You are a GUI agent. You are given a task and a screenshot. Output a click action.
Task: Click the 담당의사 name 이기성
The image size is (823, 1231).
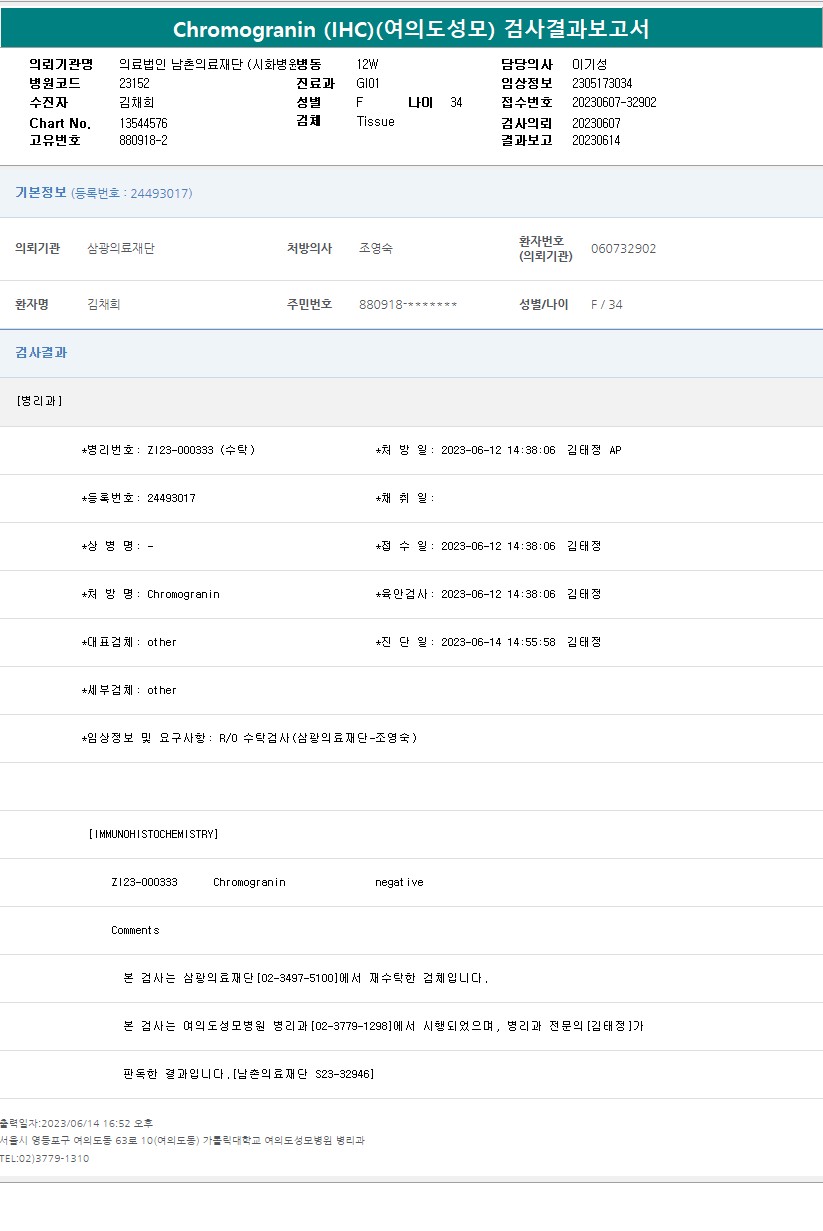point(590,64)
